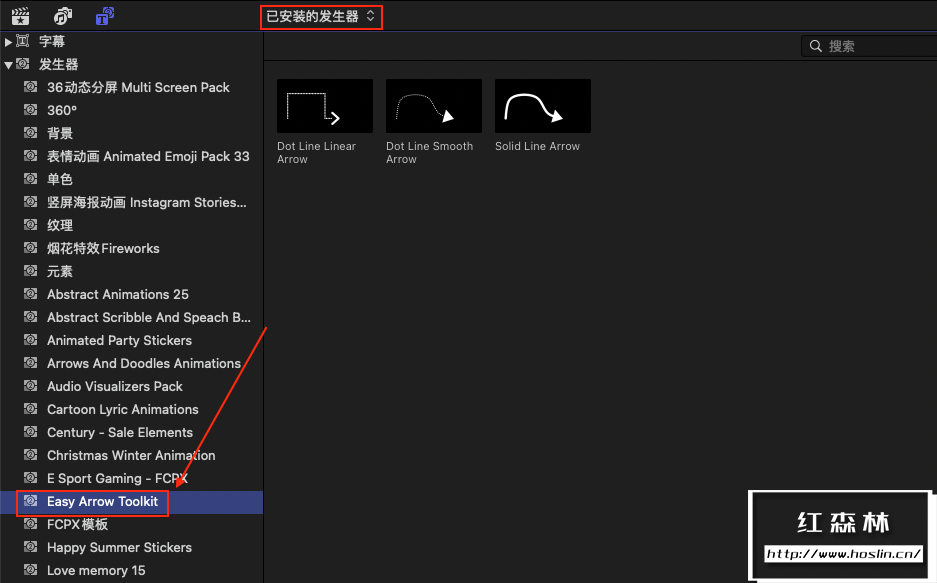Open the Photos and Audio sidebar icon

coord(63,16)
